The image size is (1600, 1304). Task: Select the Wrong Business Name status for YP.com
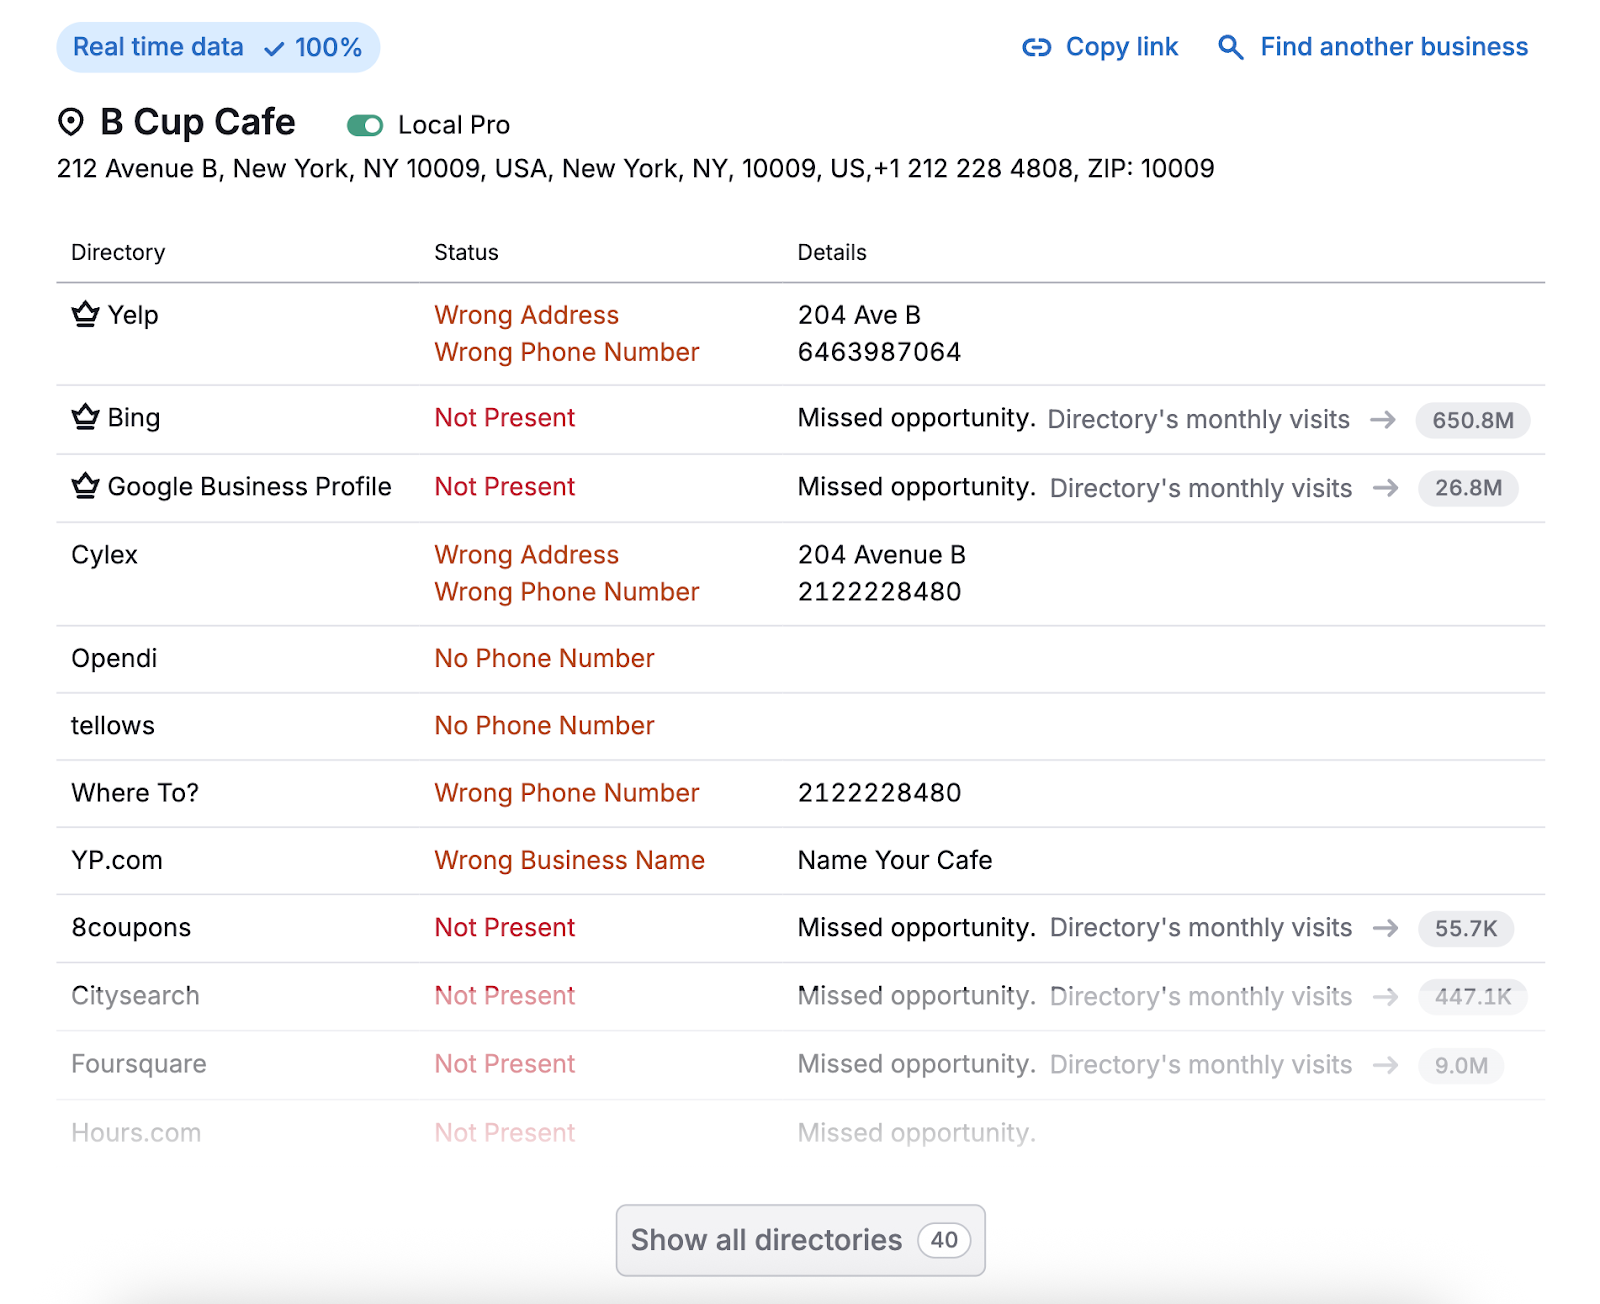569,860
